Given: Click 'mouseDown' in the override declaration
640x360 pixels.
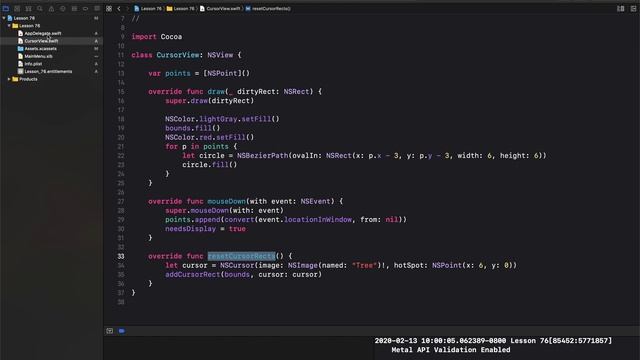Looking at the screenshot, I should [227, 201].
